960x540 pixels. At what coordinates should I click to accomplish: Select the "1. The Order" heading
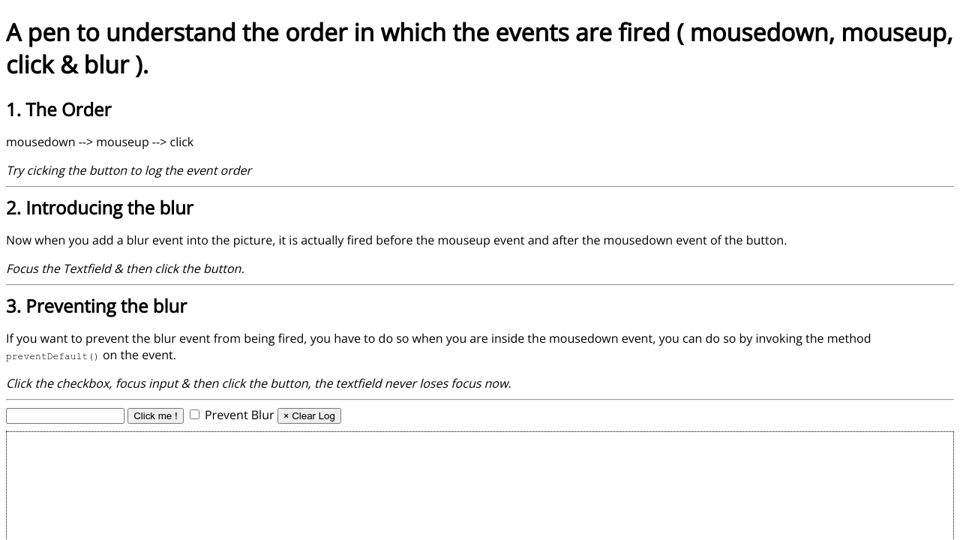click(59, 110)
